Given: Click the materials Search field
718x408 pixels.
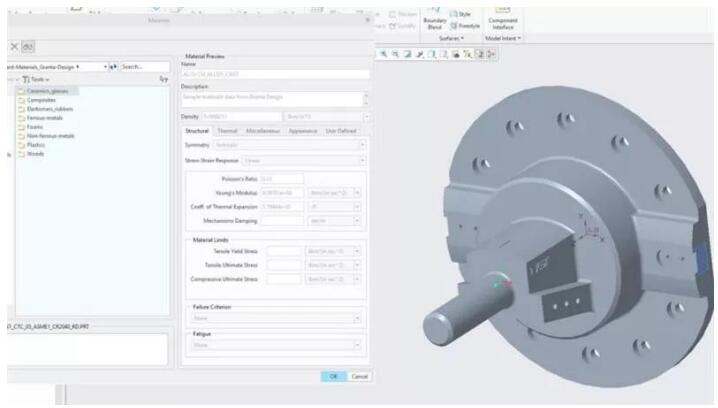Looking at the screenshot, I should tap(145, 67).
